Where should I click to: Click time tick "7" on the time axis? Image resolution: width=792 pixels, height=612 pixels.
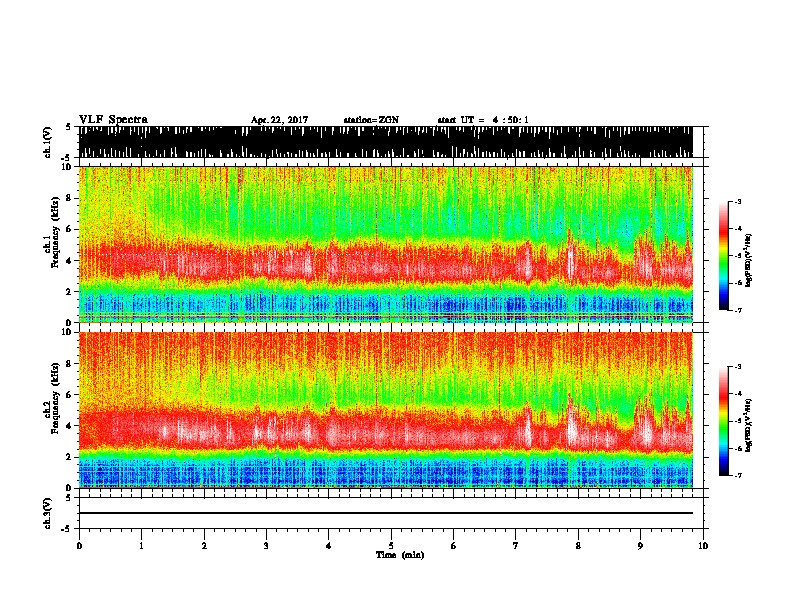click(x=516, y=546)
